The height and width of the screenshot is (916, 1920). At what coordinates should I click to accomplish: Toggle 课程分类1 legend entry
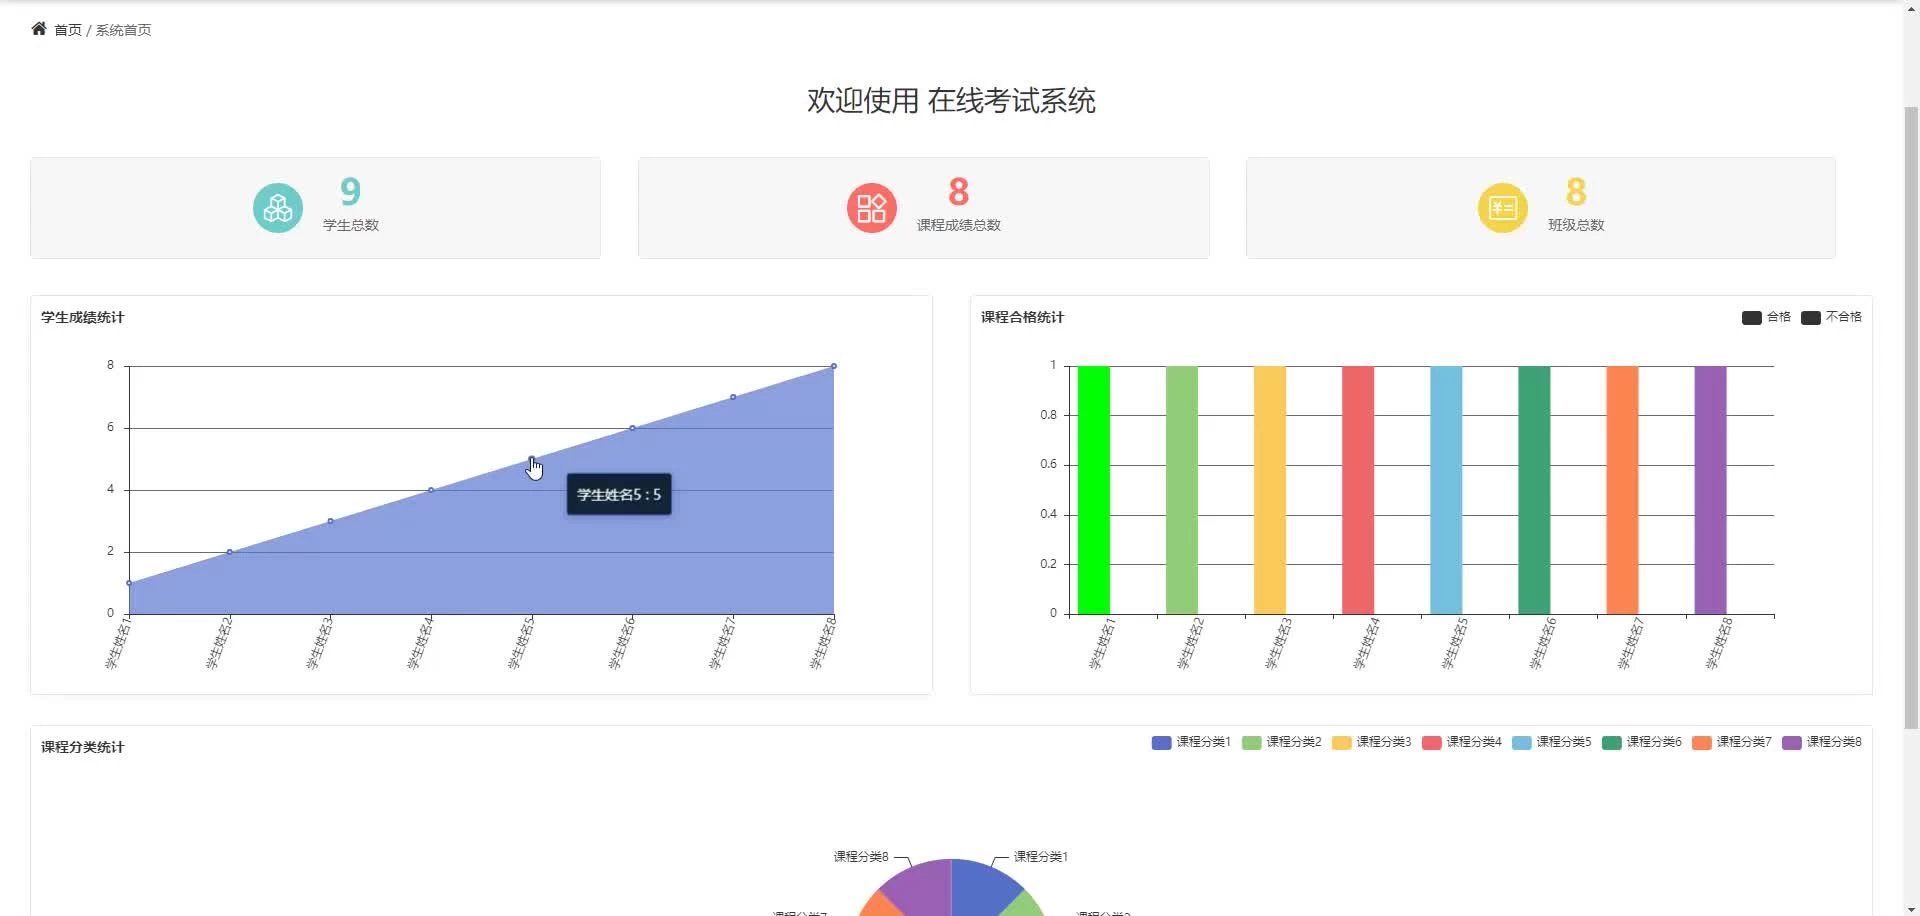1191,742
